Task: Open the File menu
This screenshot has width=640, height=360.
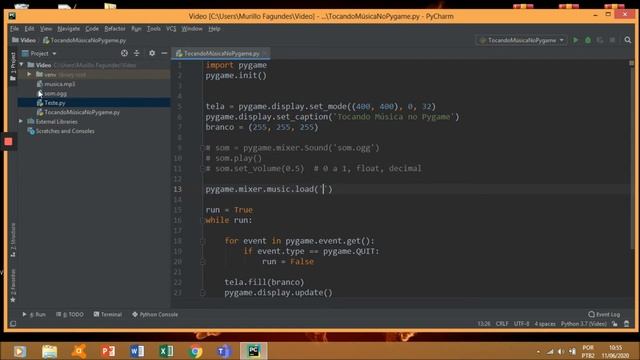Action: (x=14, y=29)
